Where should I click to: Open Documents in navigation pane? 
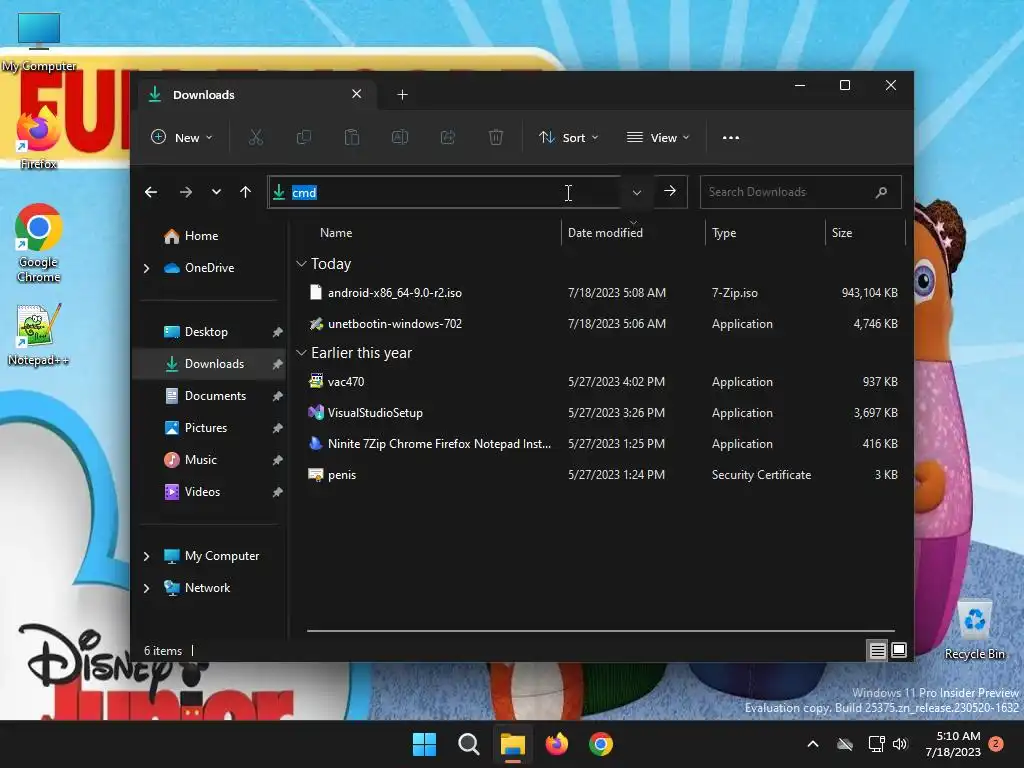click(x=215, y=396)
